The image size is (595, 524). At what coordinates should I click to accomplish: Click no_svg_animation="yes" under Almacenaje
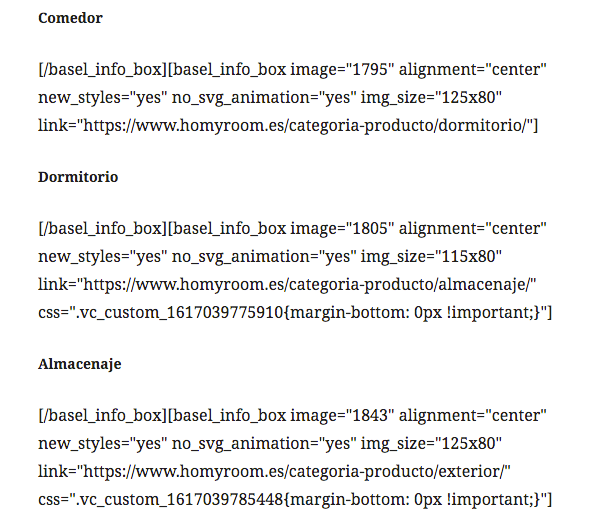pyautogui.click(x=264, y=444)
